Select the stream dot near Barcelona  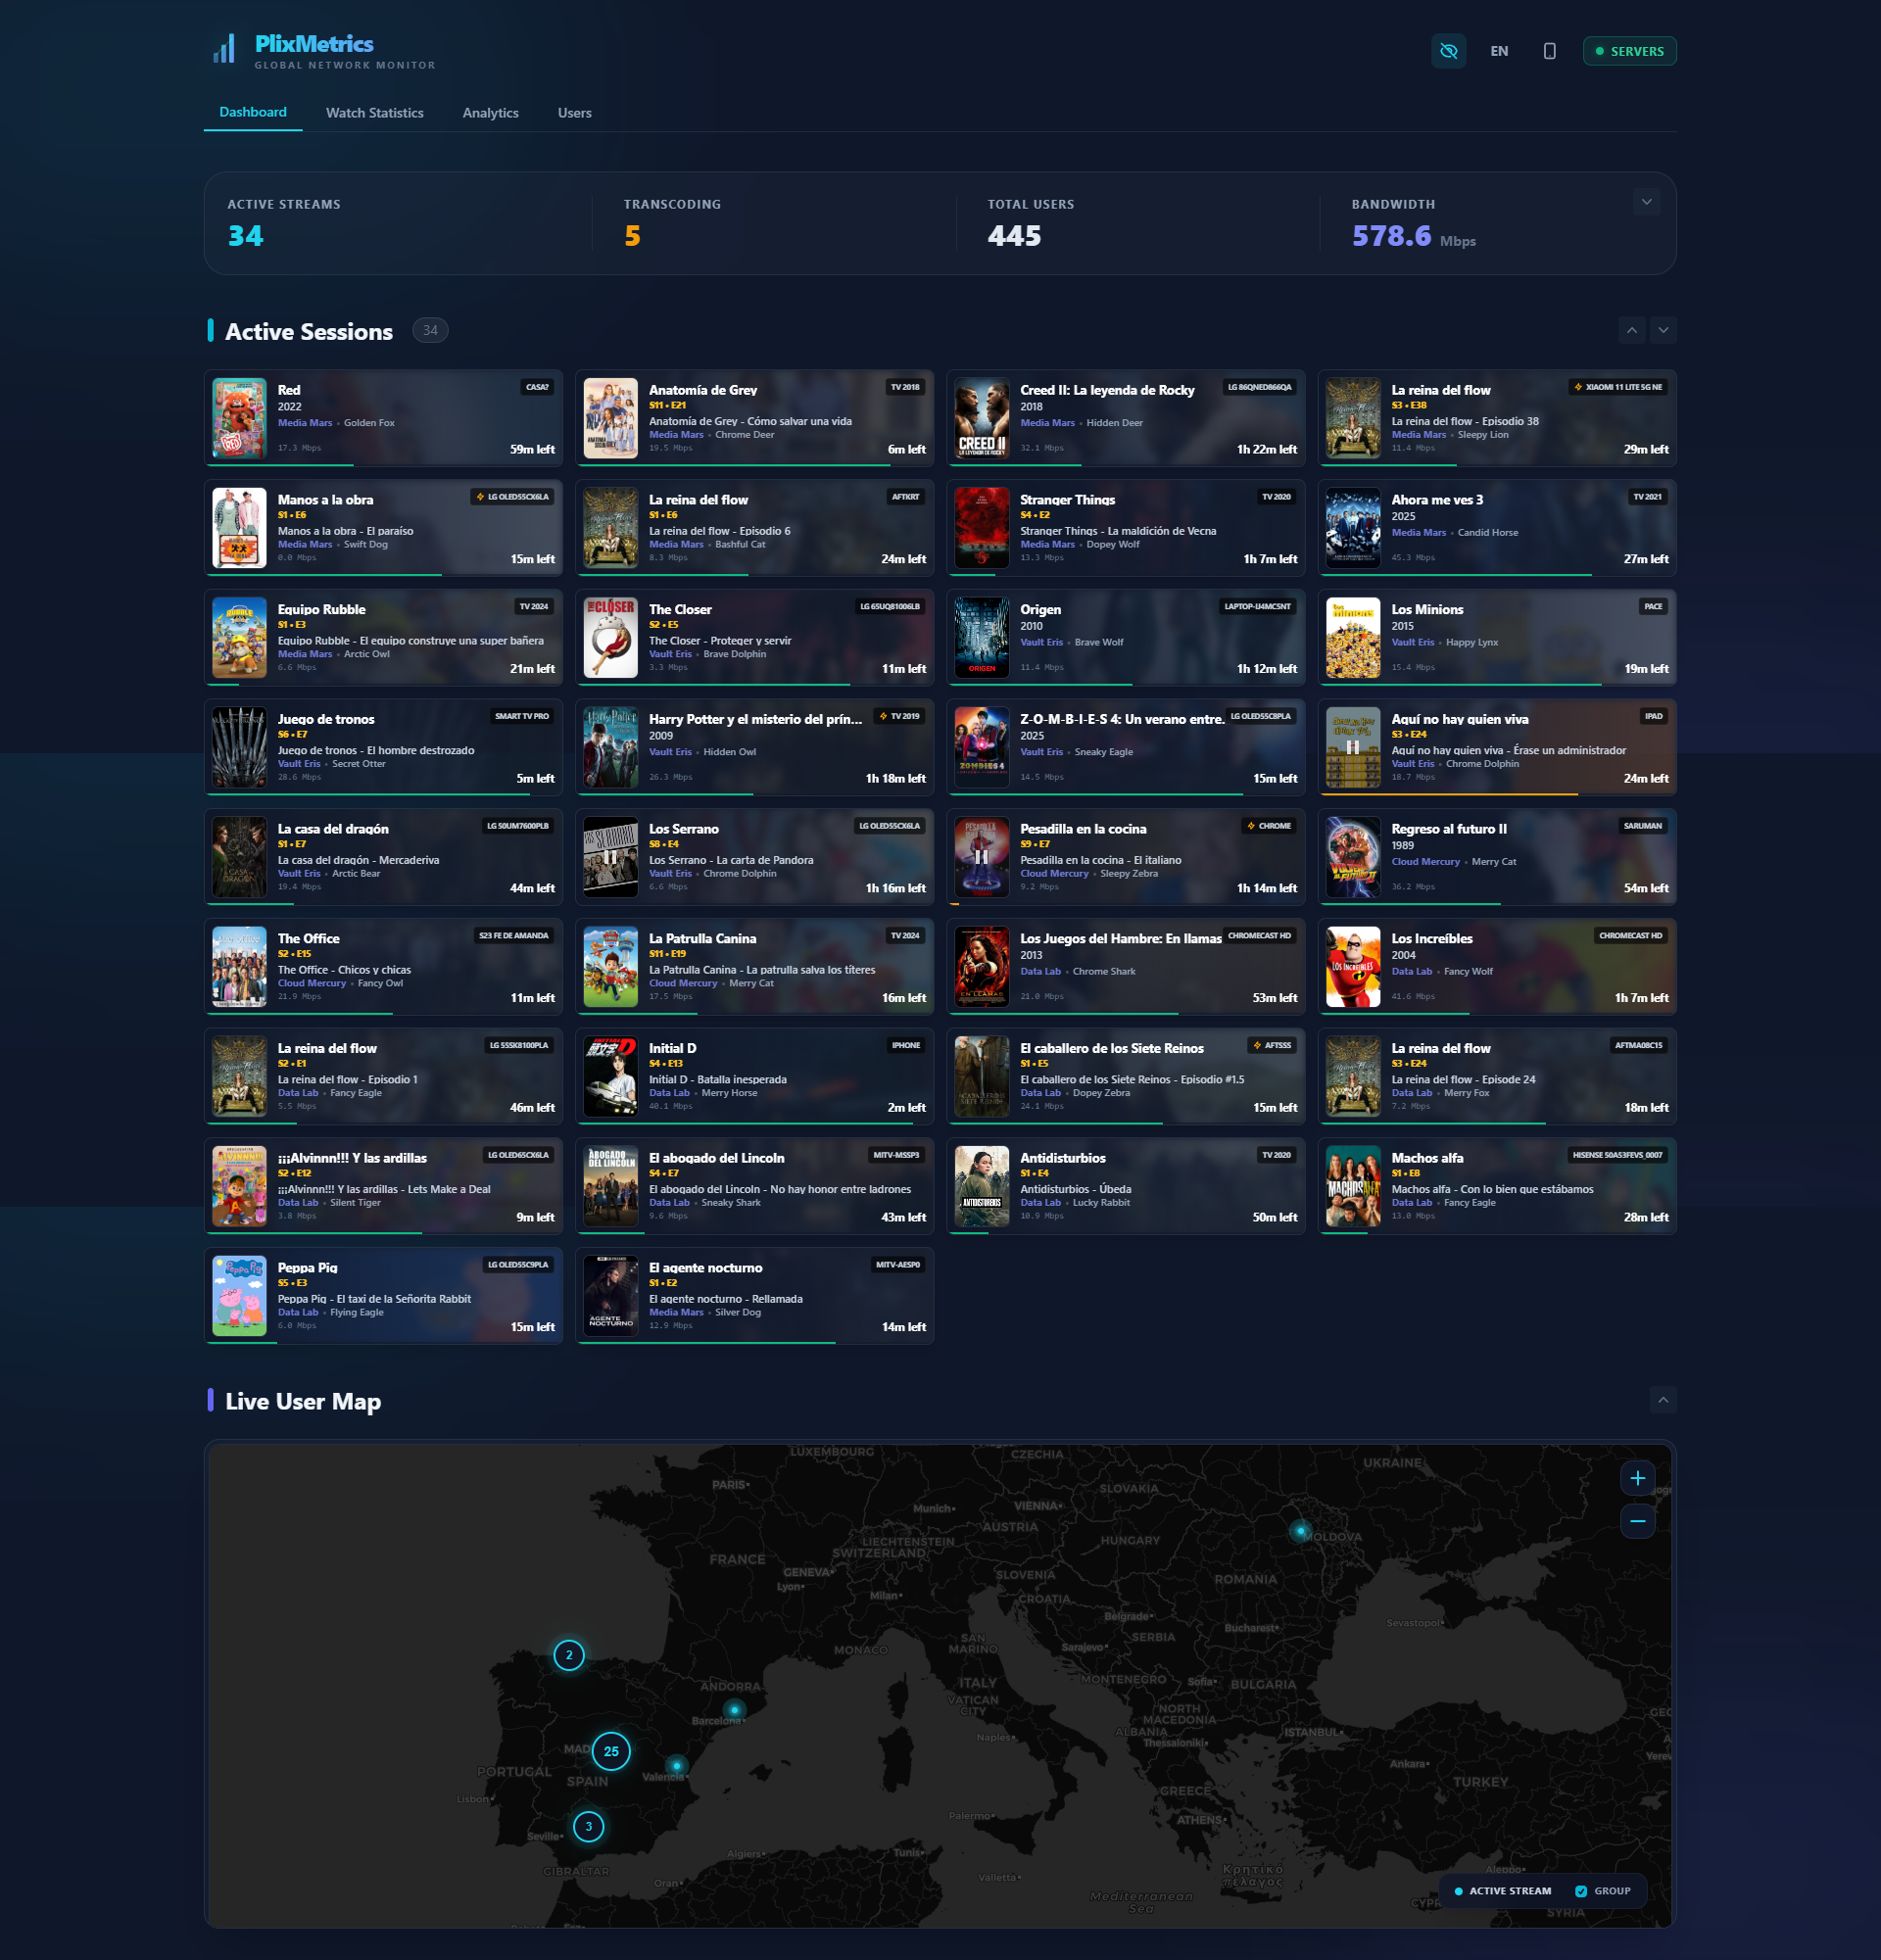tap(735, 1710)
